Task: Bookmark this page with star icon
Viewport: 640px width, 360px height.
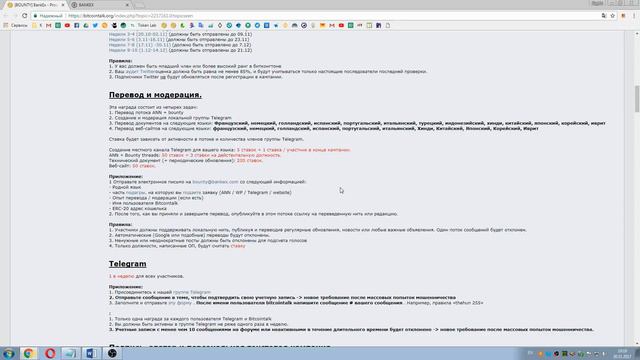Action: (x=613, y=16)
